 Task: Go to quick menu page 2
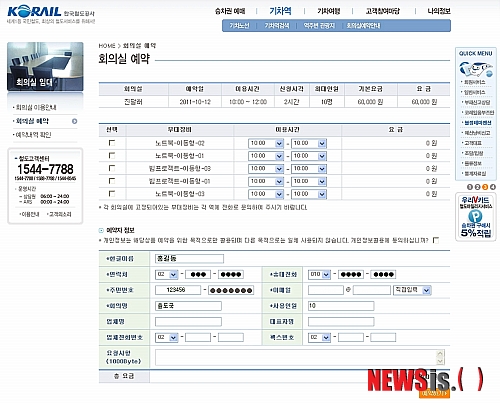tap(477, 187)
